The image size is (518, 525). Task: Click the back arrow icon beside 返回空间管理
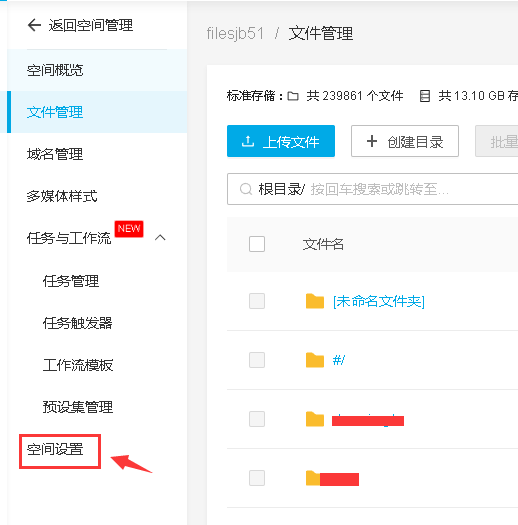click(34, 25)
